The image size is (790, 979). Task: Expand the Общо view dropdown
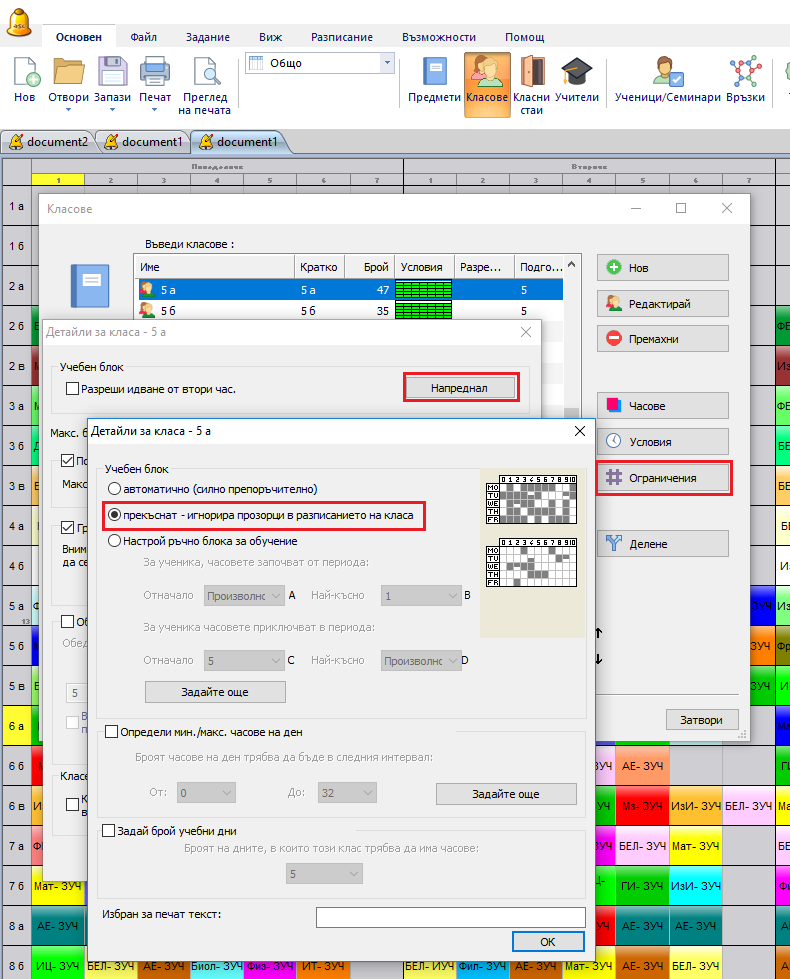(387, 63)
